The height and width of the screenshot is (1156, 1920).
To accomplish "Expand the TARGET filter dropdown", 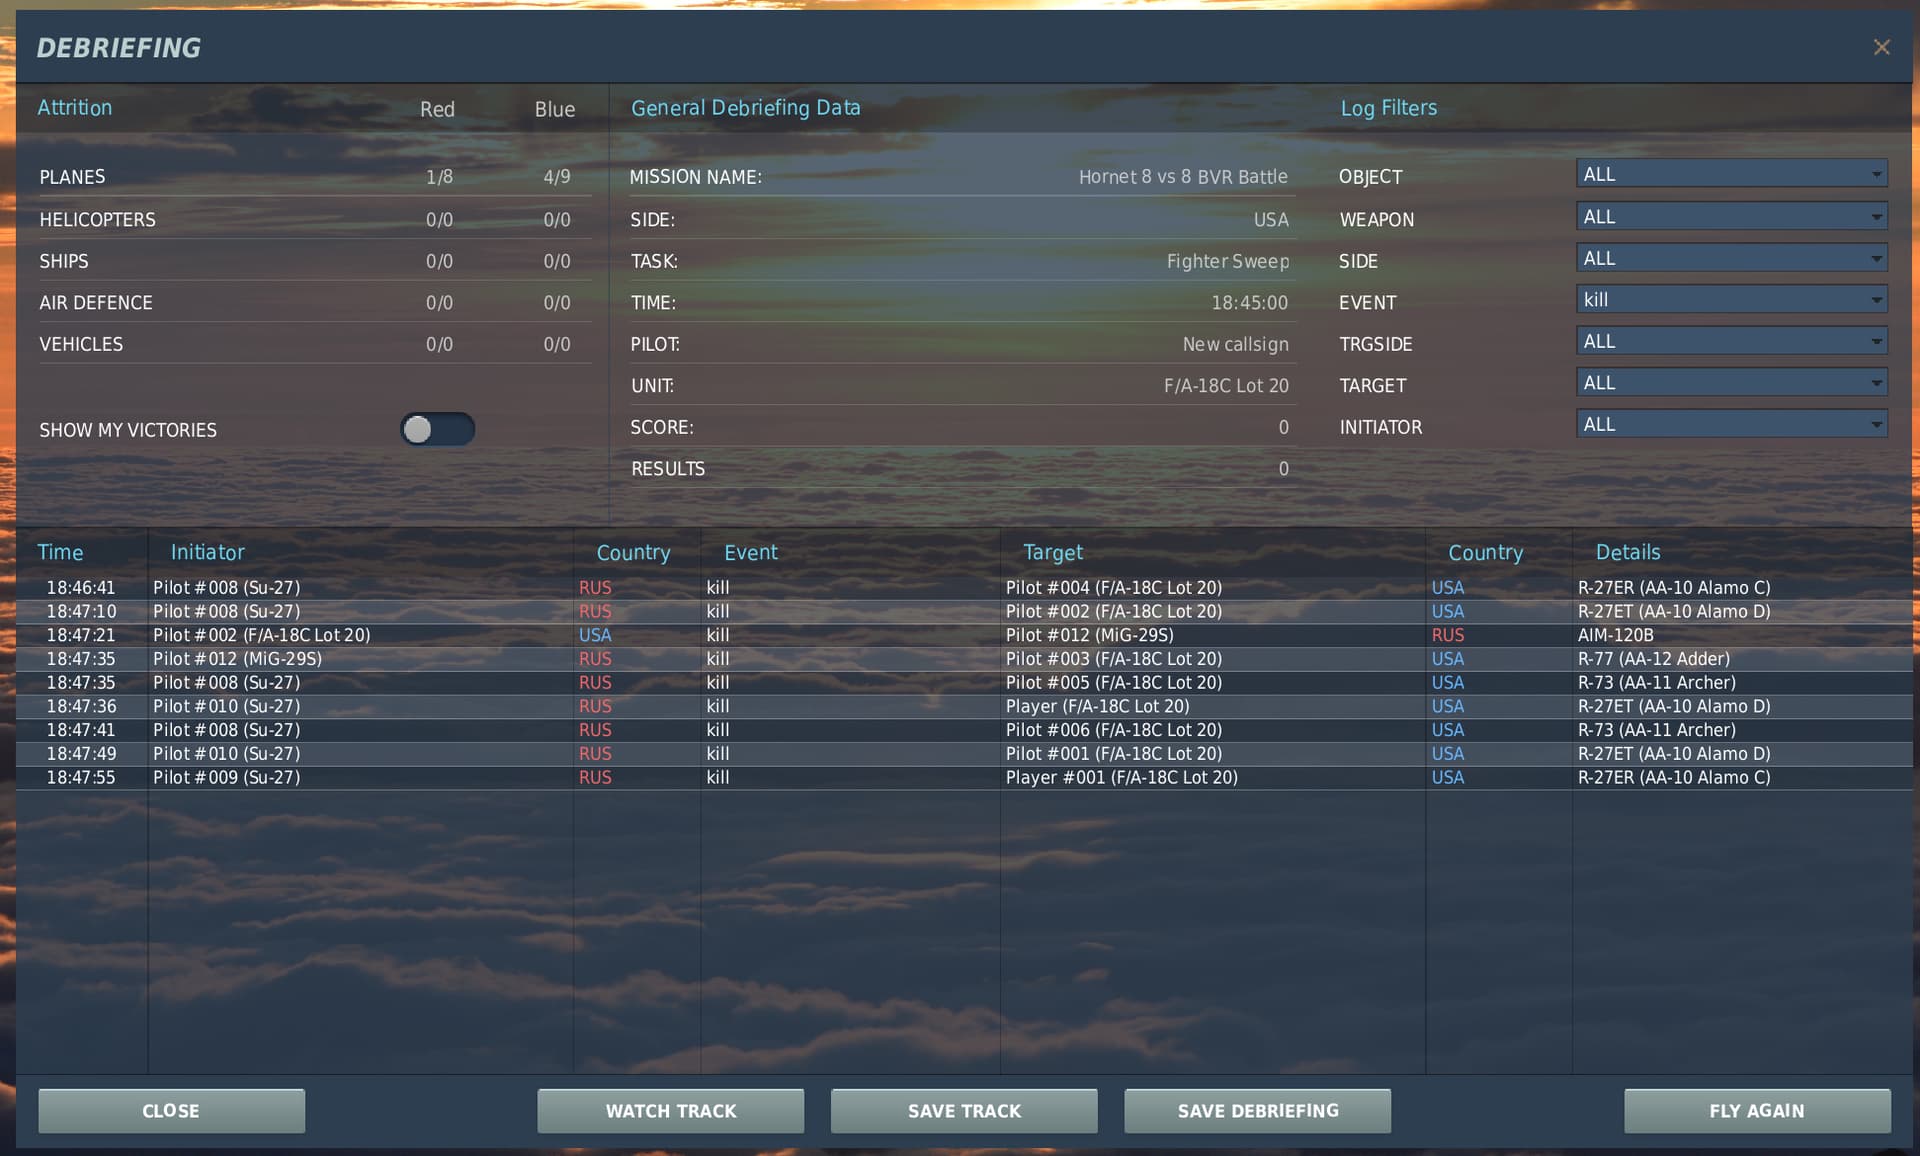I will point(1731,383).
